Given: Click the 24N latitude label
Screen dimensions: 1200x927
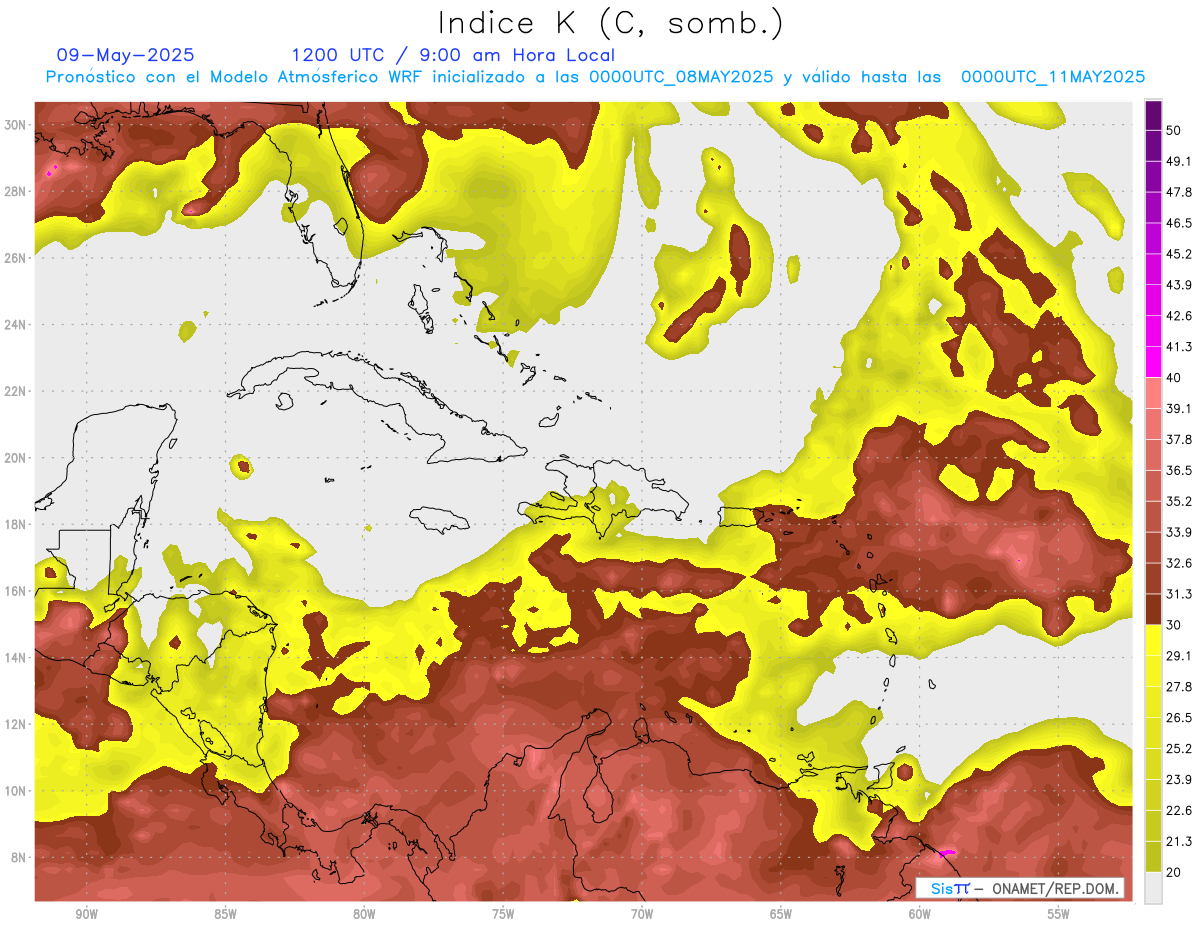Looking at the screenshot, I should (x=17, y=324).
